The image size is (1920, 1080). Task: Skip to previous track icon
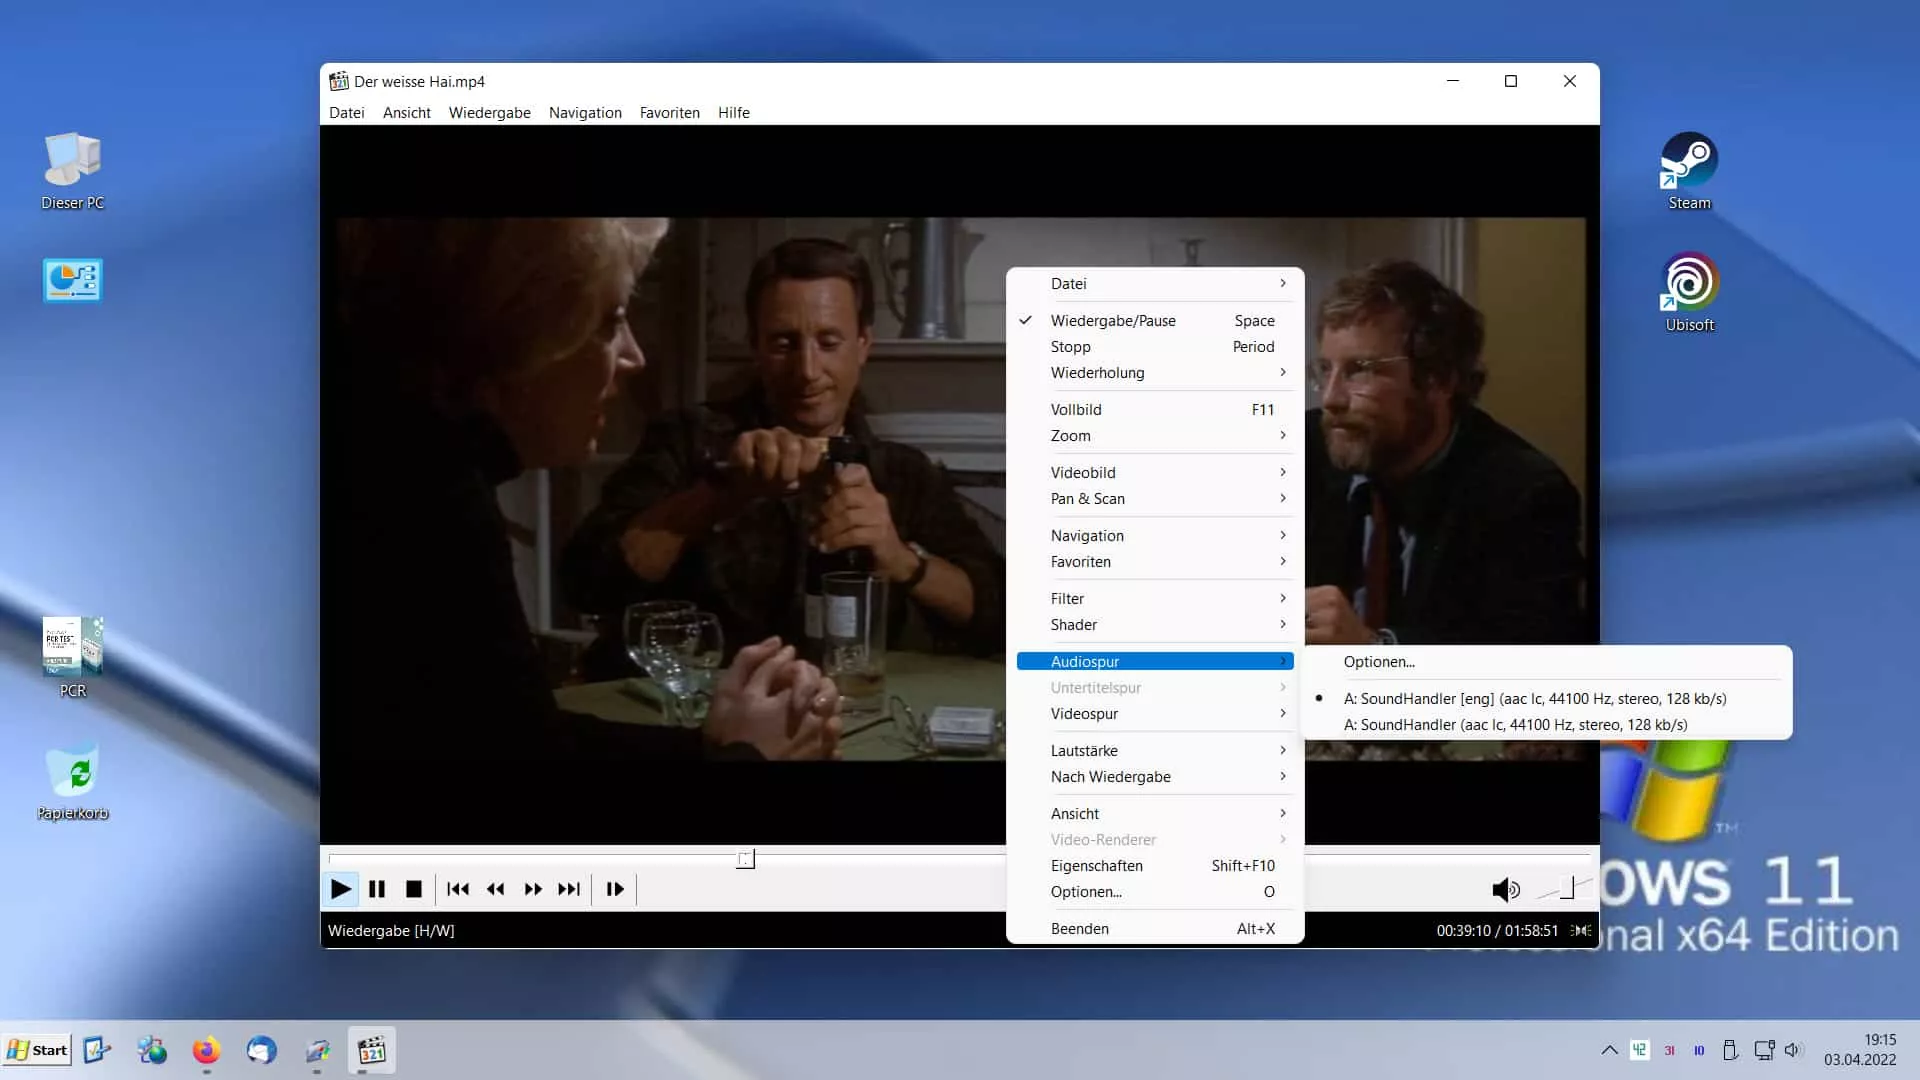(458, 888)
